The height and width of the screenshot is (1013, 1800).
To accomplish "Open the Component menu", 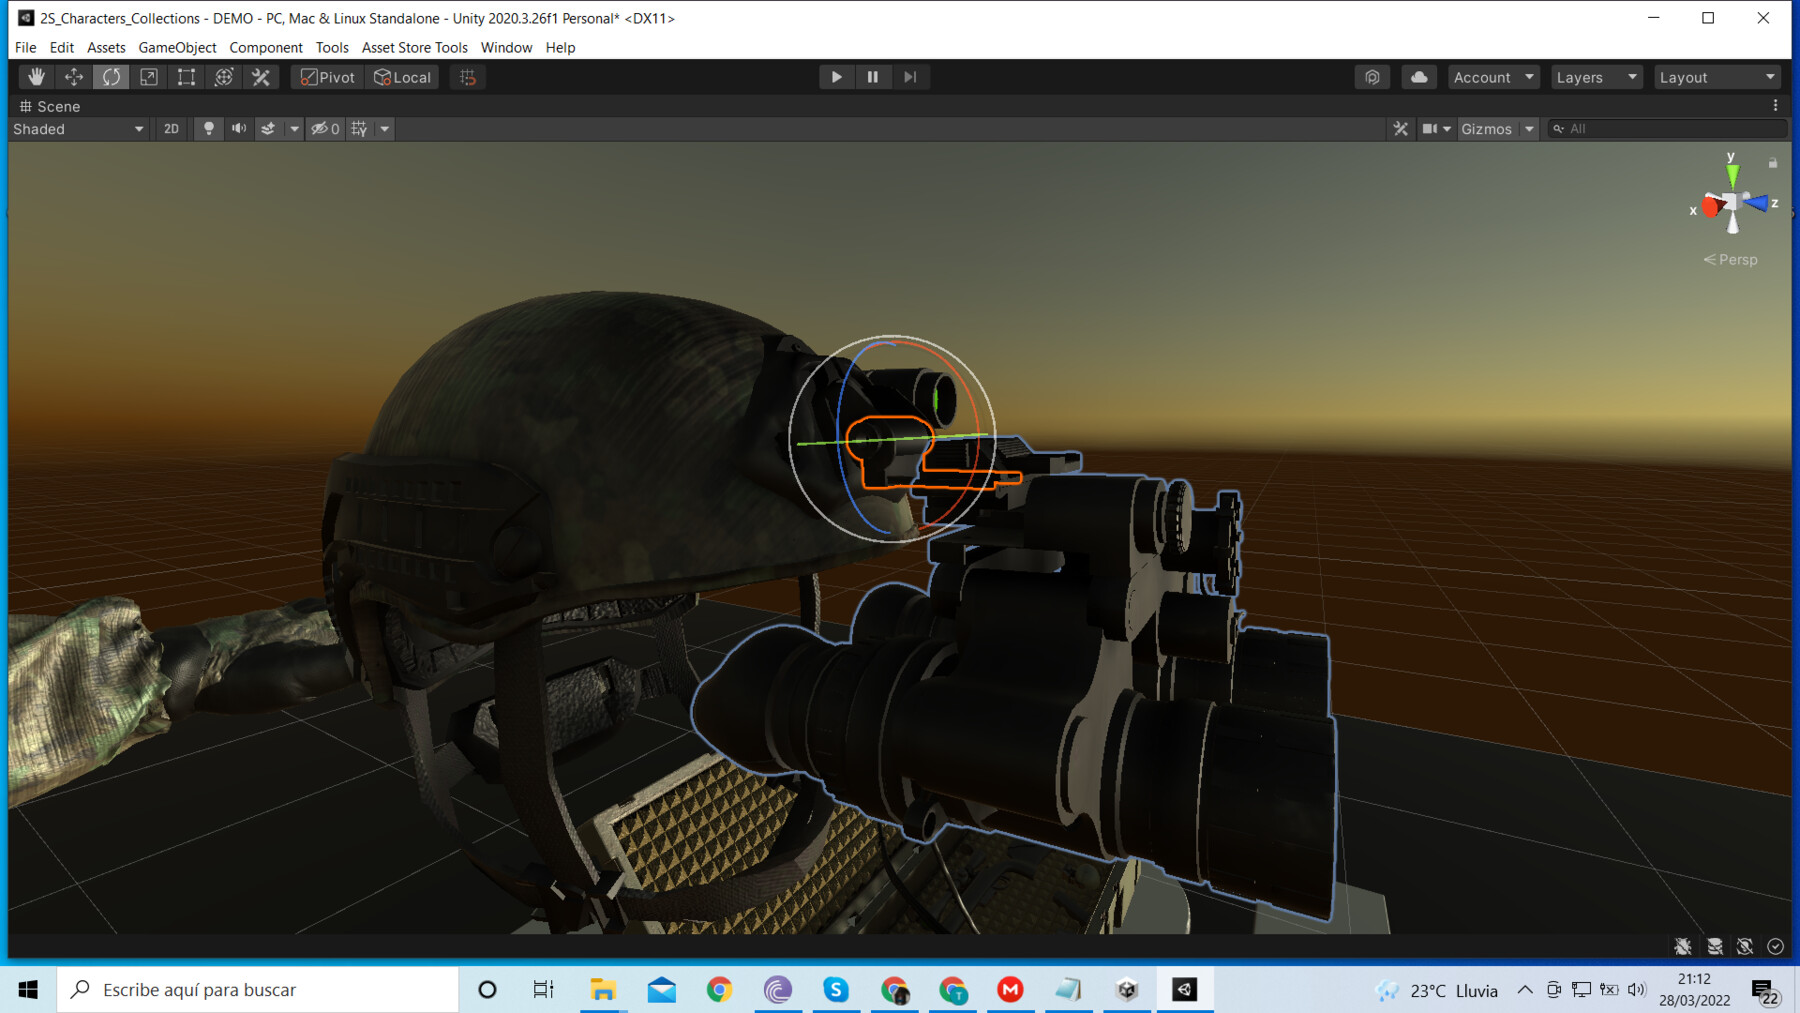I will point(266,47).
